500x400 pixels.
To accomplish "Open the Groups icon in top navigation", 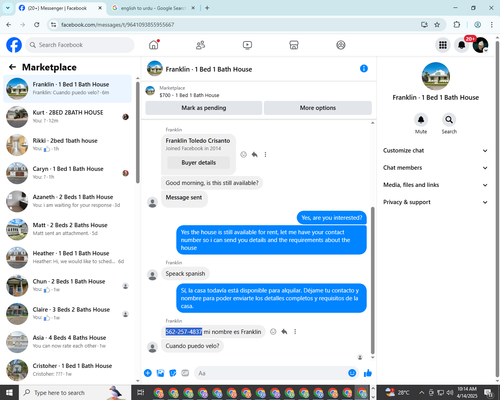I will [x=341, y=45].
